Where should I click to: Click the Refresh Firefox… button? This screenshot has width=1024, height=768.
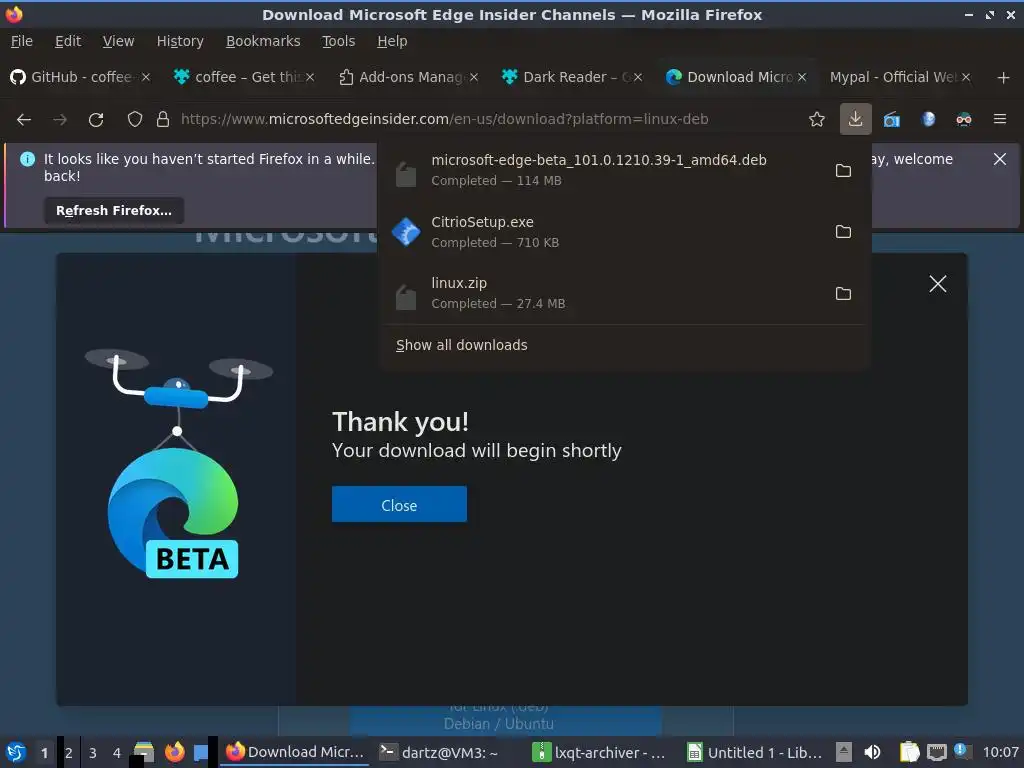114,210
